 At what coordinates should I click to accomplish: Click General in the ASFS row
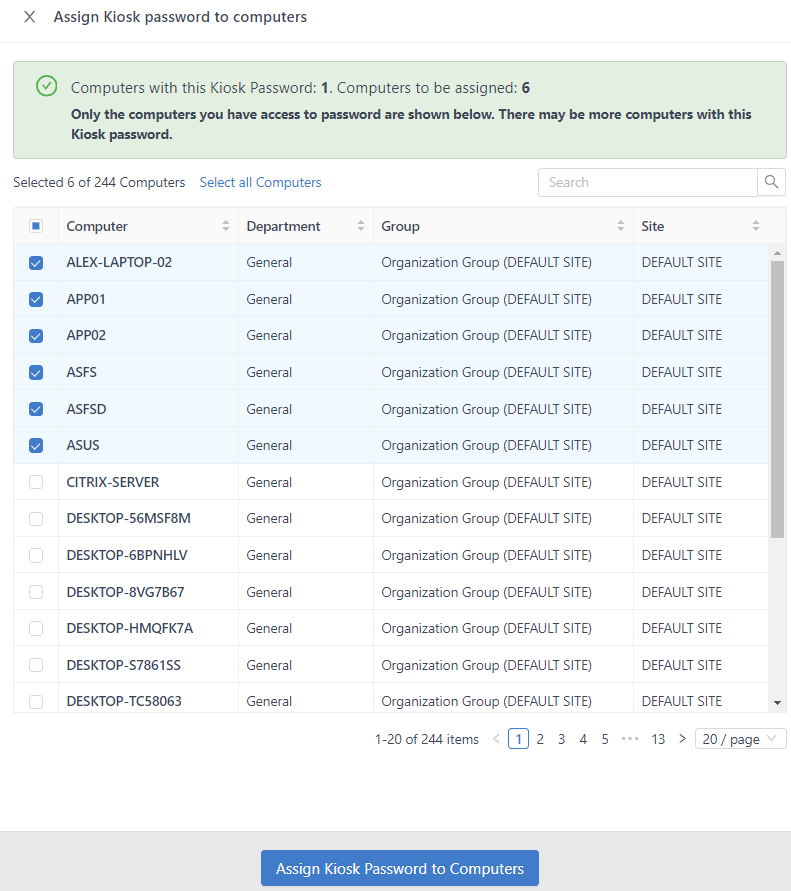coord(269,373)
